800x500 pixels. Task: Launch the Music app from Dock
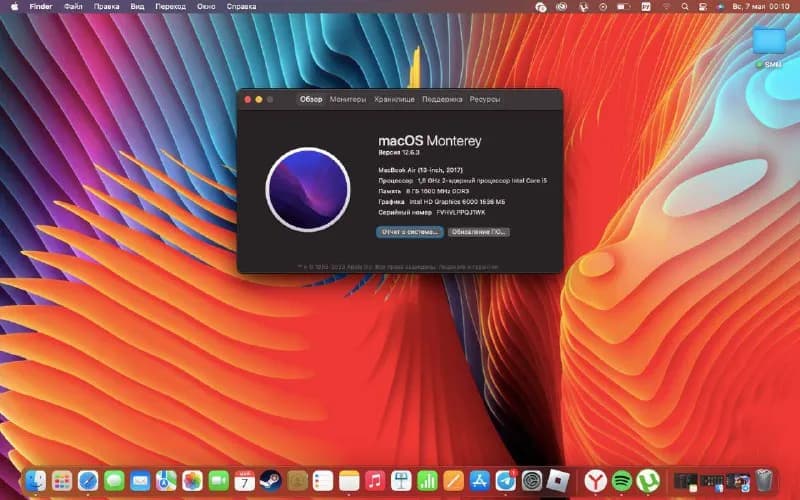point(376,481)
